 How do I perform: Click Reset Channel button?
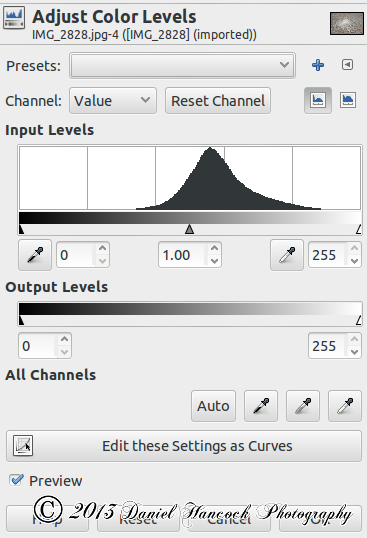tap(218, 101)
